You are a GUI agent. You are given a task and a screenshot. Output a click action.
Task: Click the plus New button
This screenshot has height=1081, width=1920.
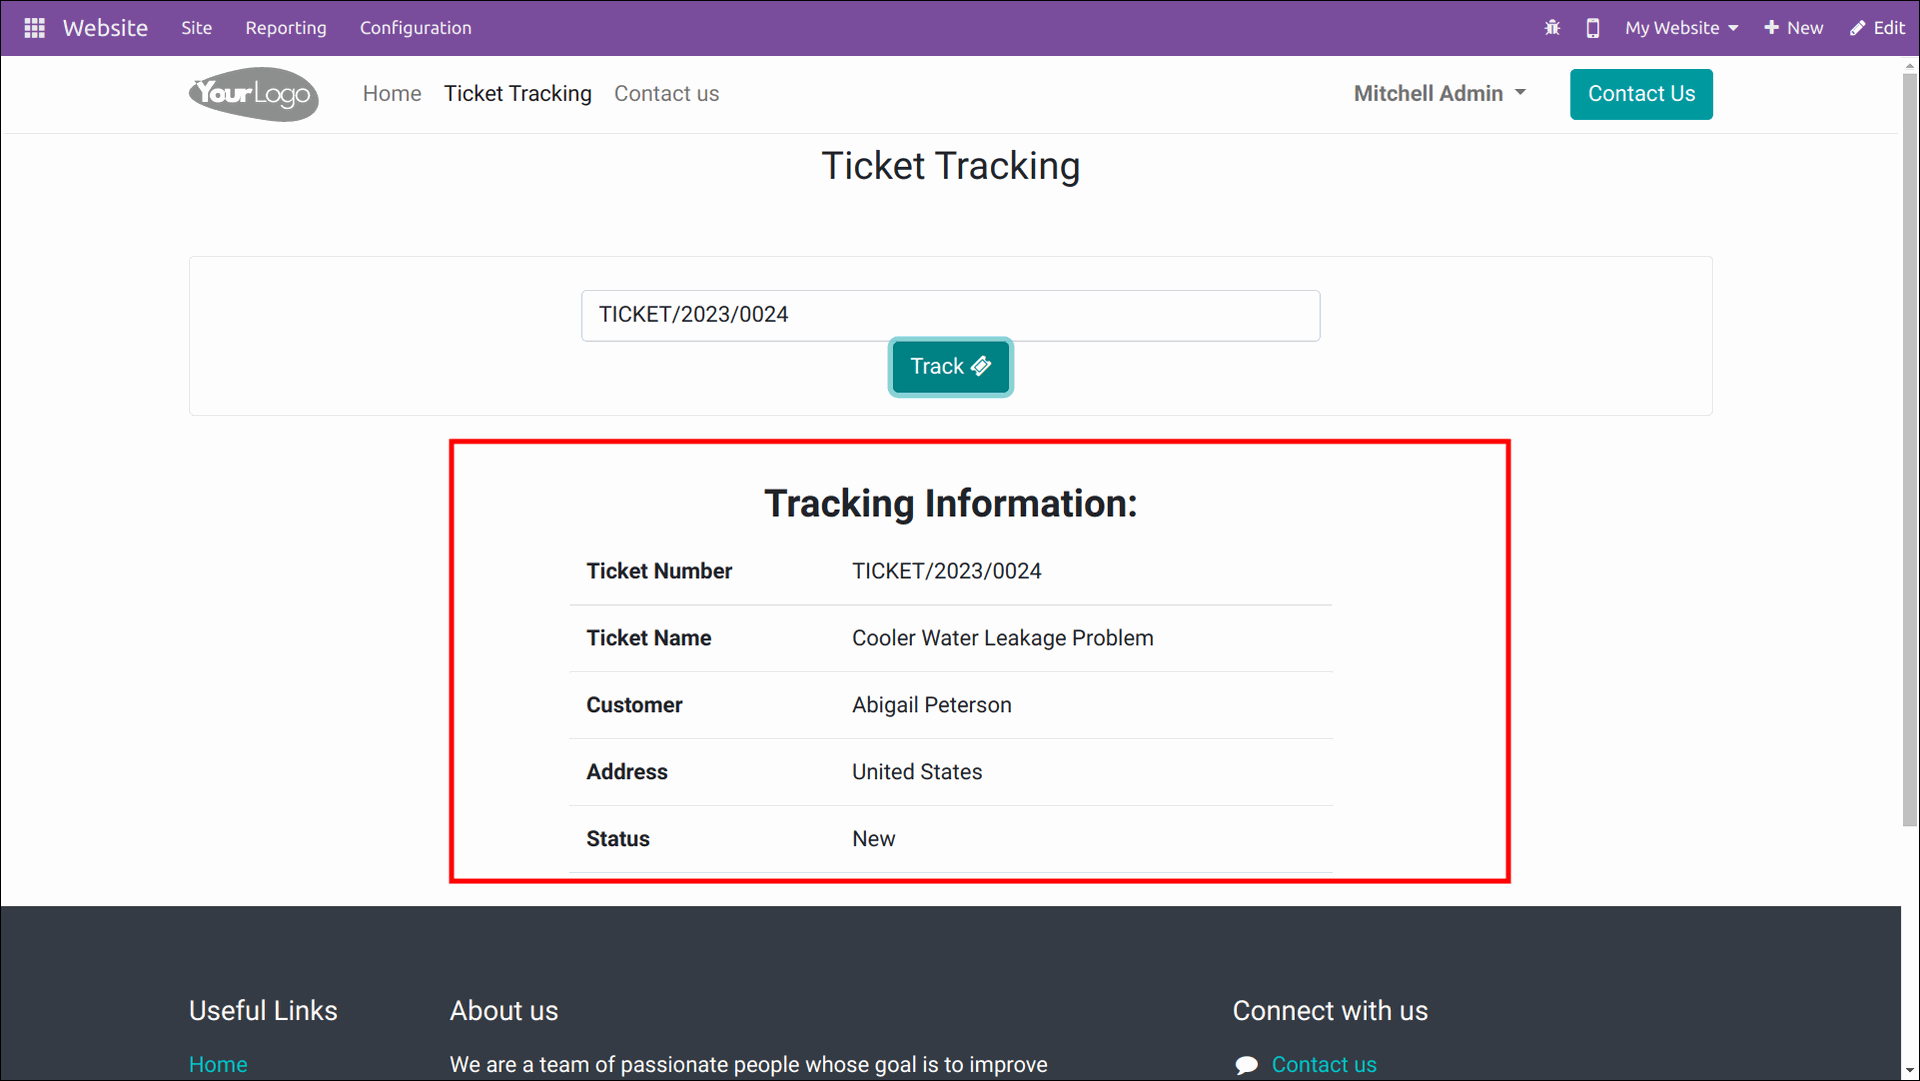click(x=1794, y=28)
